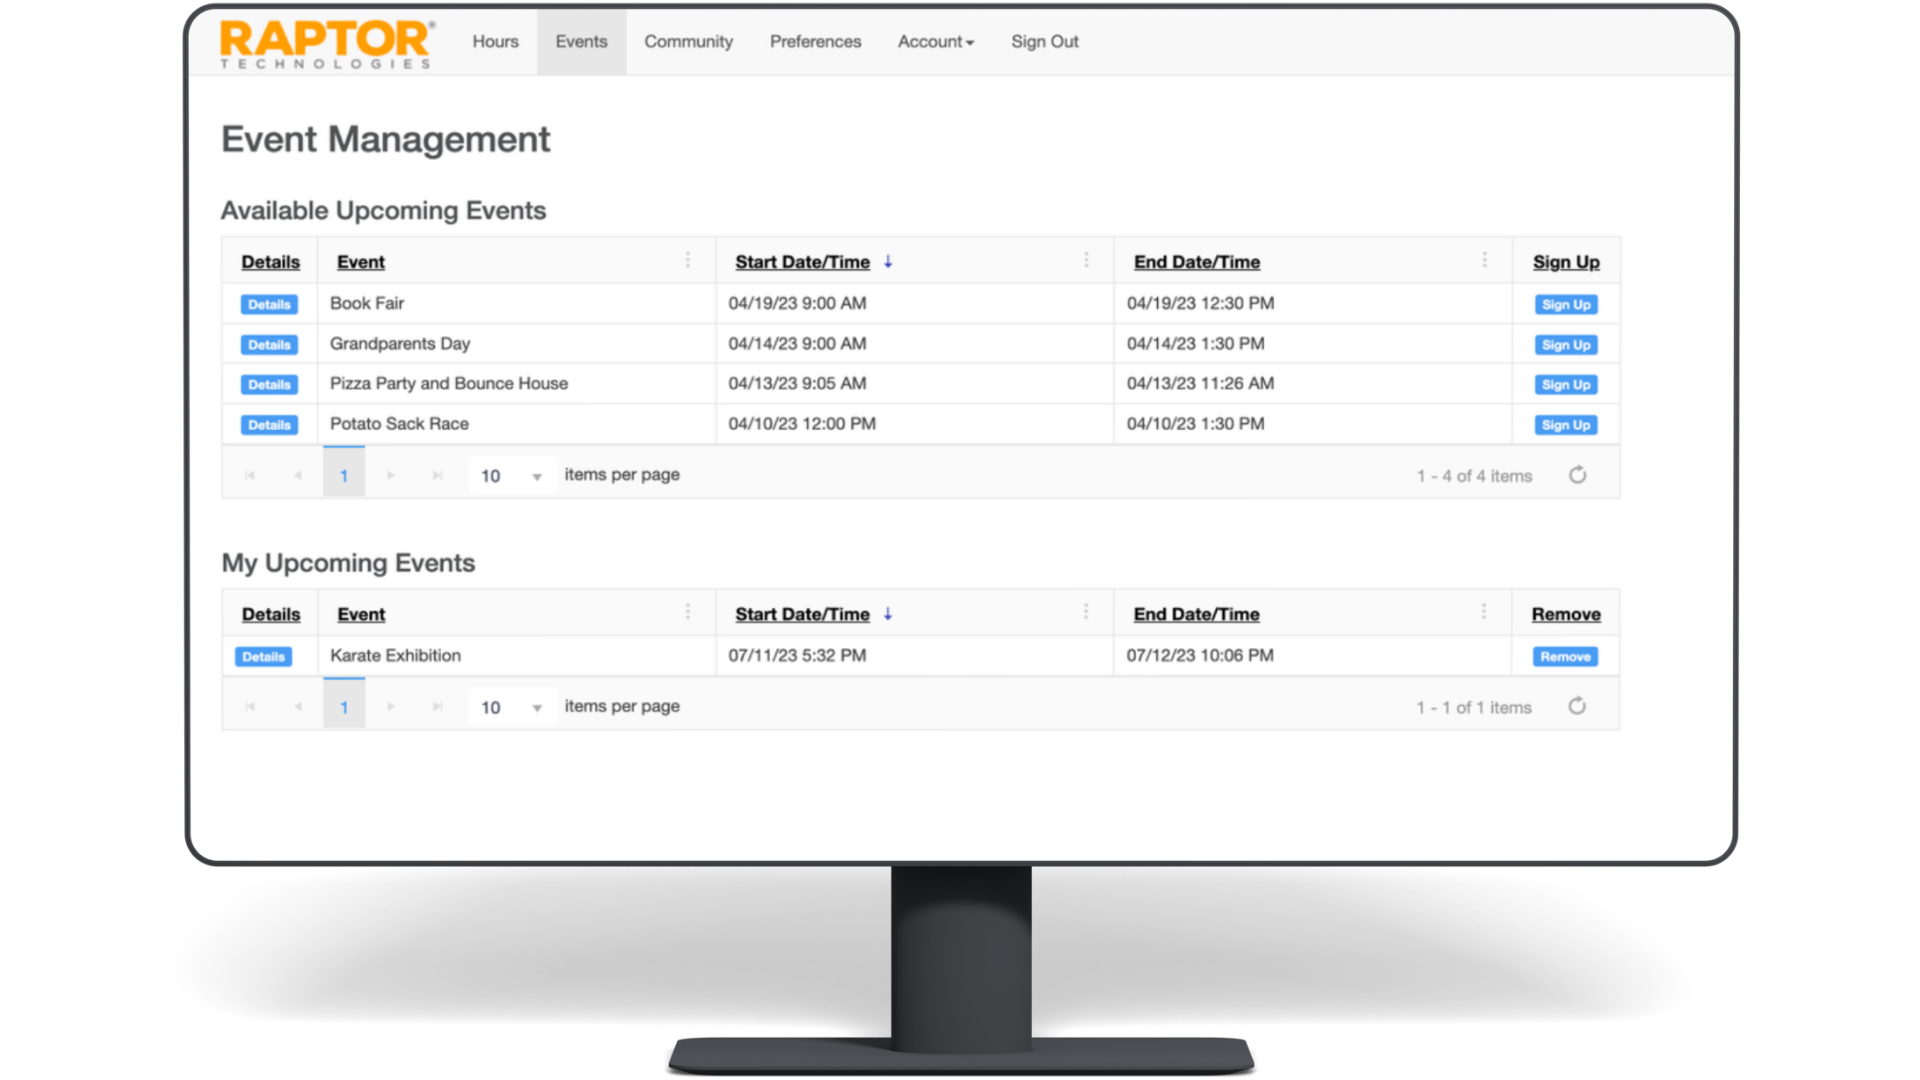Click the next page arrow below the events table

(391, 475)
